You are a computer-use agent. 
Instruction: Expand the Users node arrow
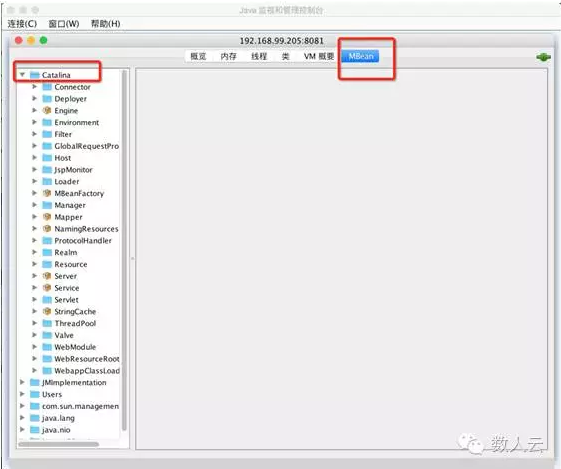click(x=22, y=394)
